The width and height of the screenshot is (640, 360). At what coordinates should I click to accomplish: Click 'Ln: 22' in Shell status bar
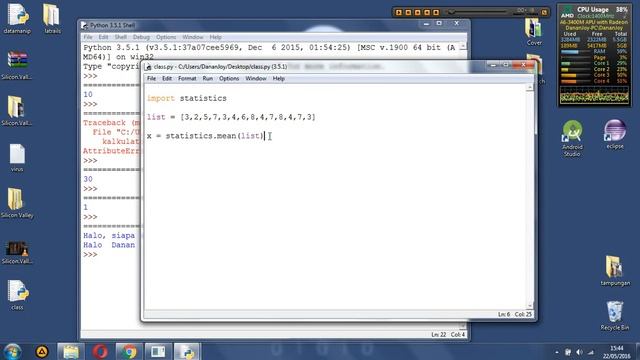(438, 335)
